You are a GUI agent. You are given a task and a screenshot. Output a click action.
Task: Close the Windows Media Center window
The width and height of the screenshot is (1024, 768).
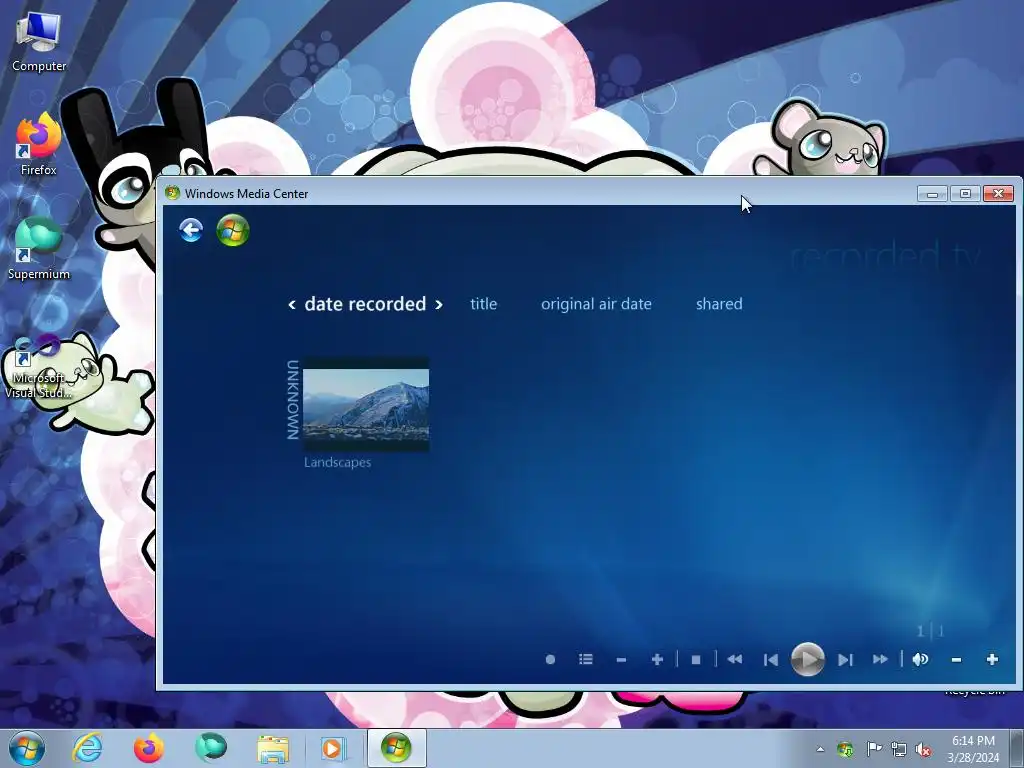999,193
